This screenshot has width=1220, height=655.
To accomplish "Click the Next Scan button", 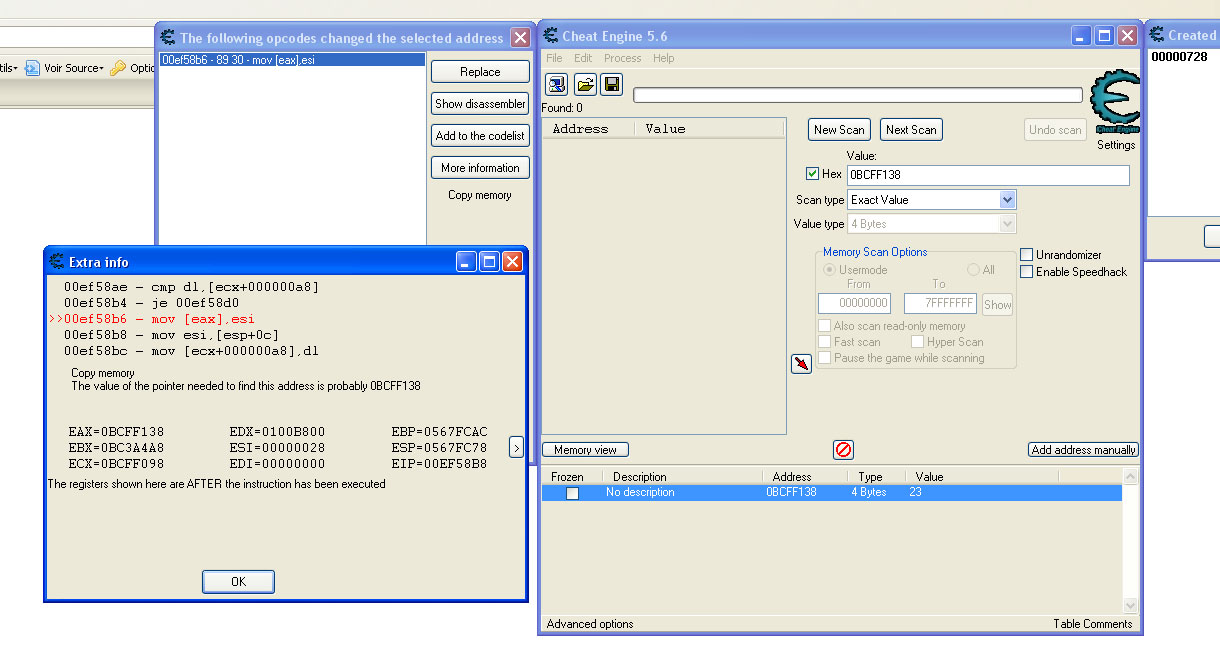I will [911, 129].
